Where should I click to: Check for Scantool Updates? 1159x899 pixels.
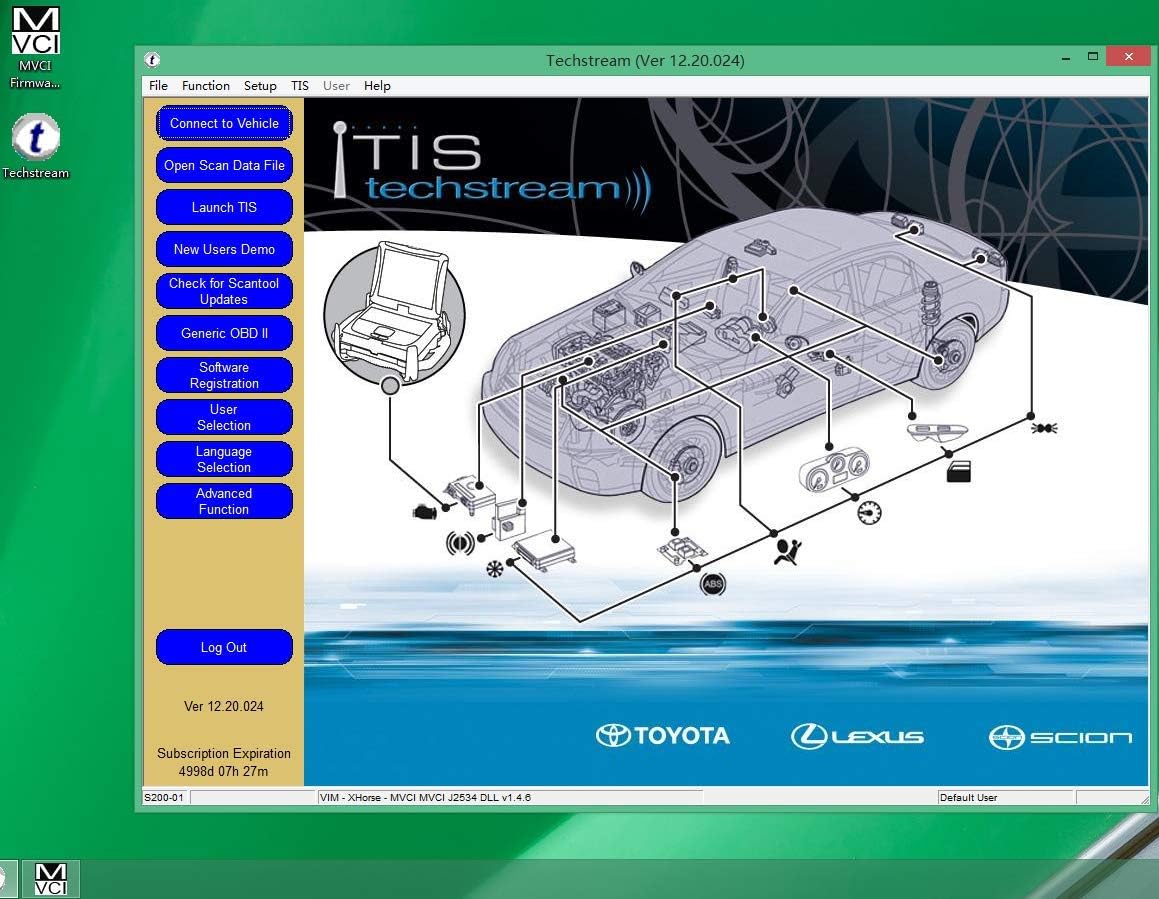[x=224, y=291]
